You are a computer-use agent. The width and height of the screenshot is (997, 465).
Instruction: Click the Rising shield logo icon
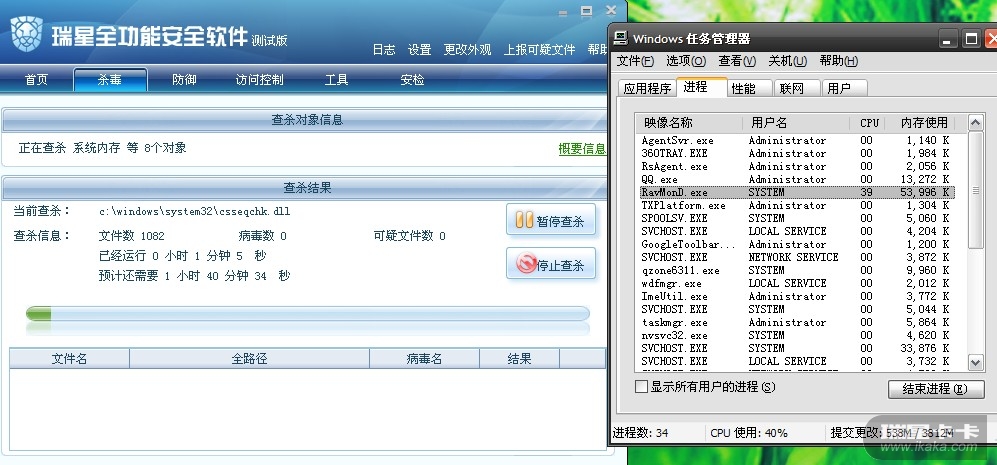(x=27, y=34)
